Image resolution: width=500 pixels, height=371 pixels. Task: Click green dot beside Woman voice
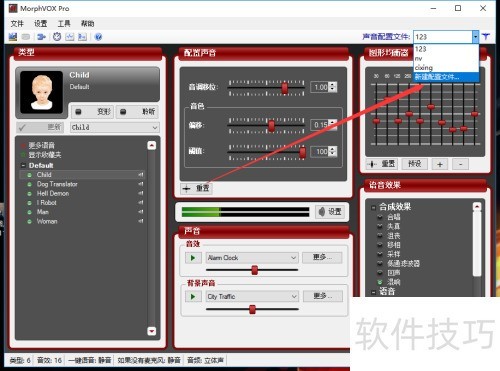point(29,221)
